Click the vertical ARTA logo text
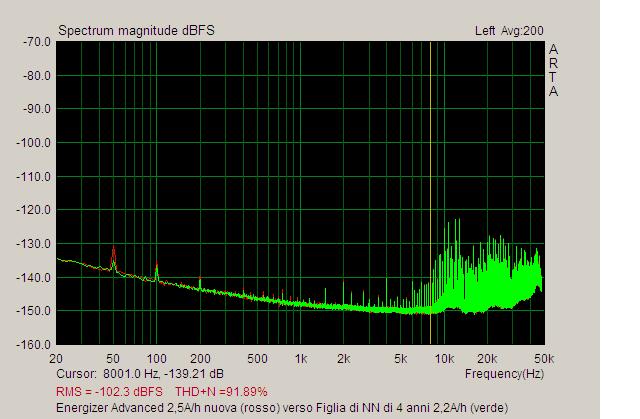Image resolution: width=640 pixels, height=419 pixels. tap(553, 70)
